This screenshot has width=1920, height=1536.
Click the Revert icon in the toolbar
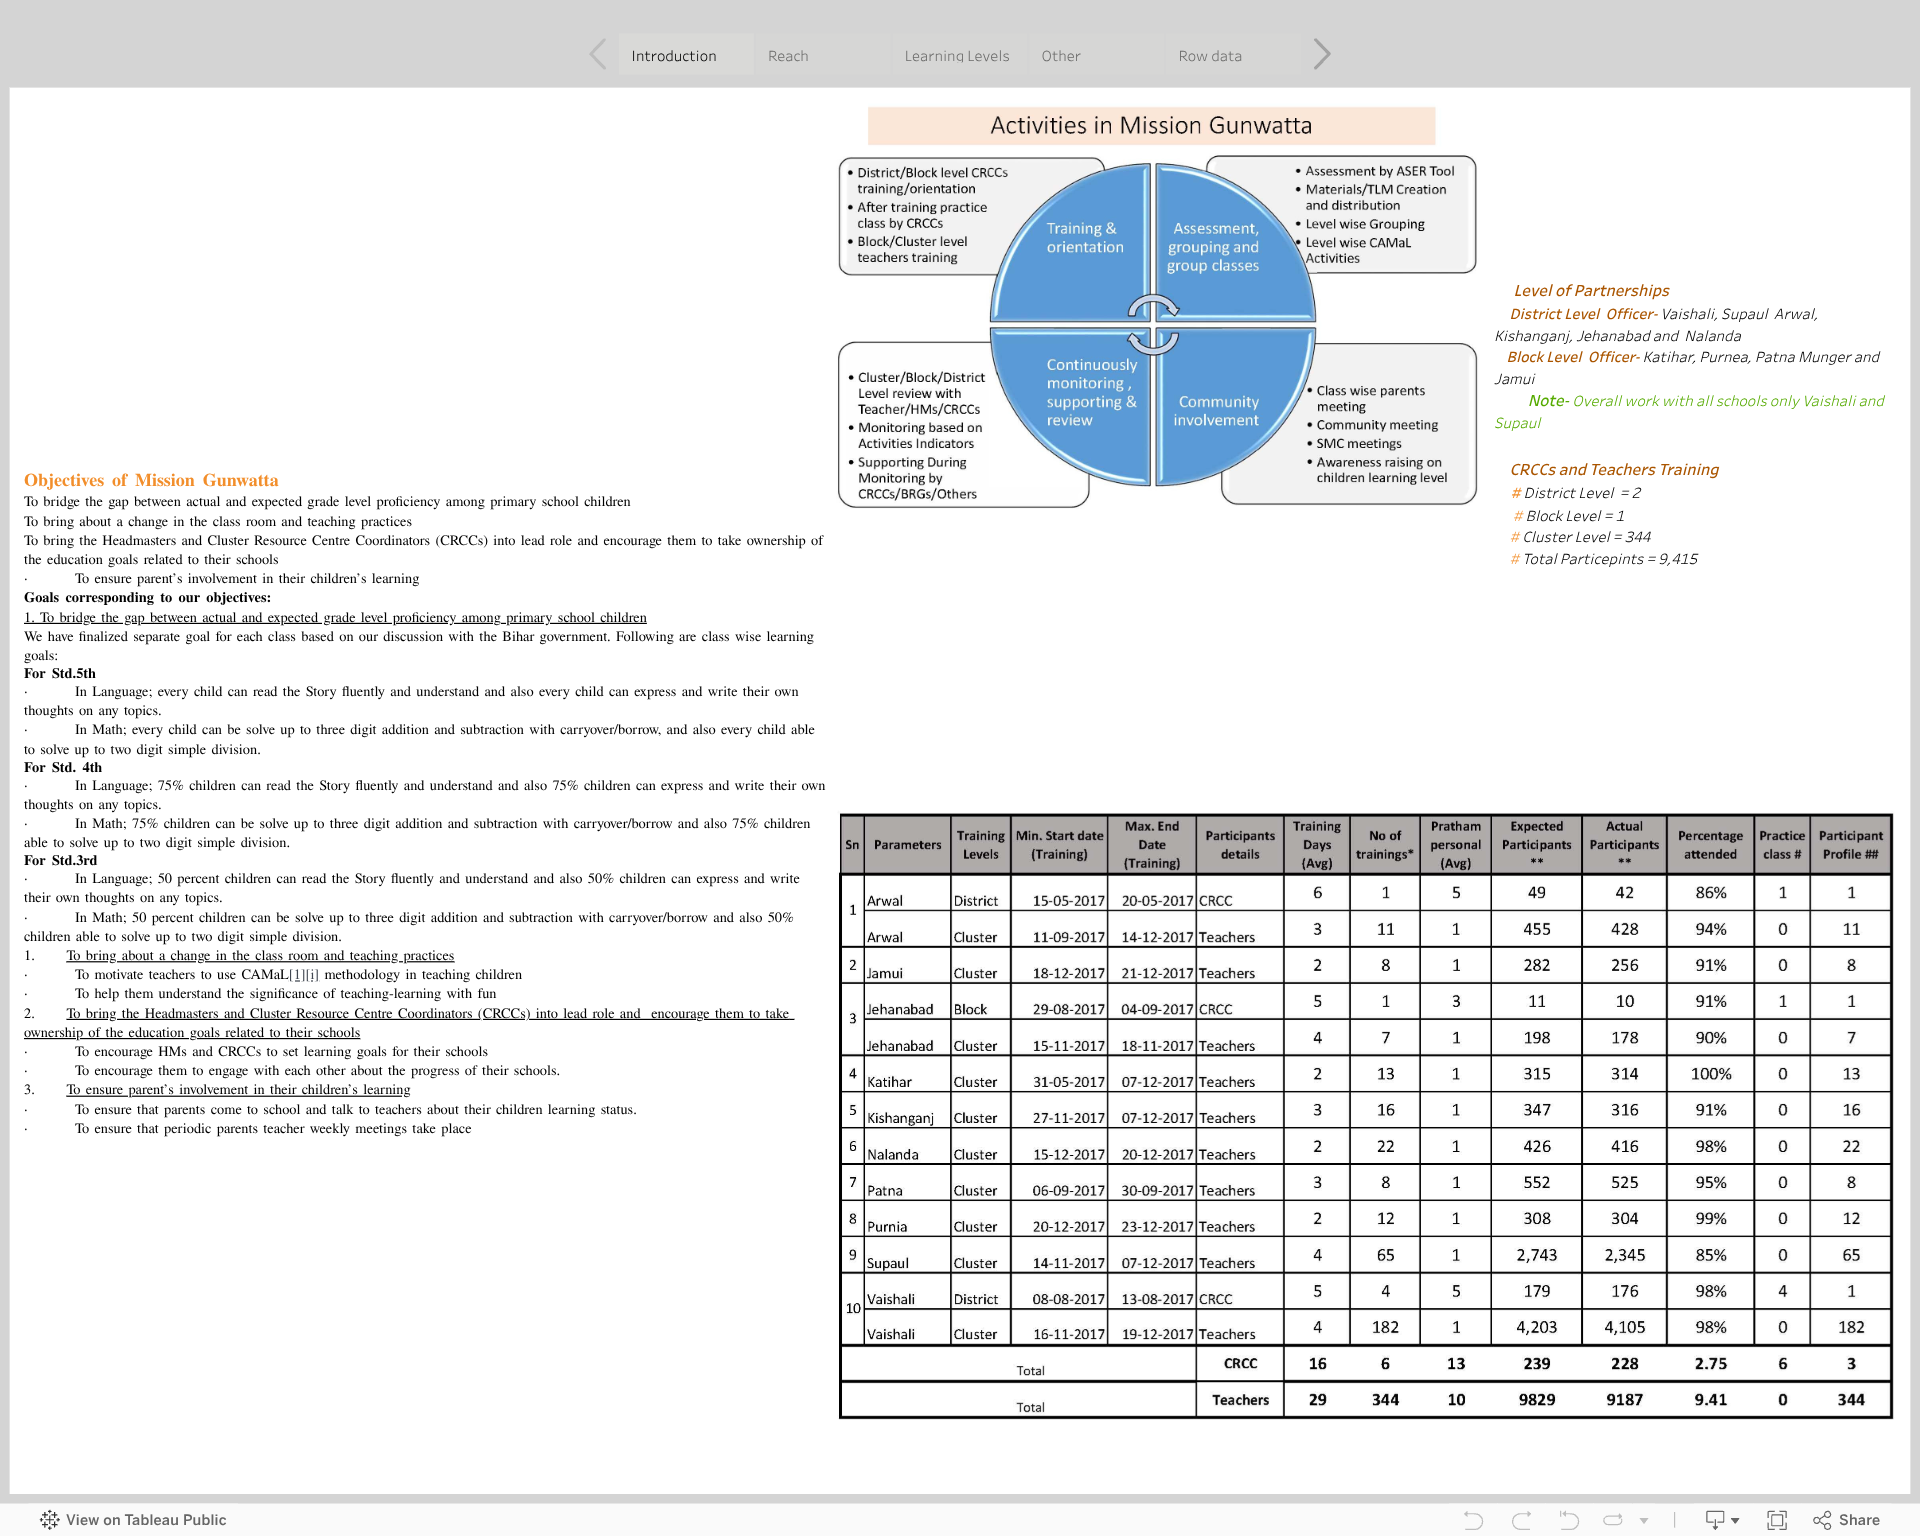tap(1568, 1520)
